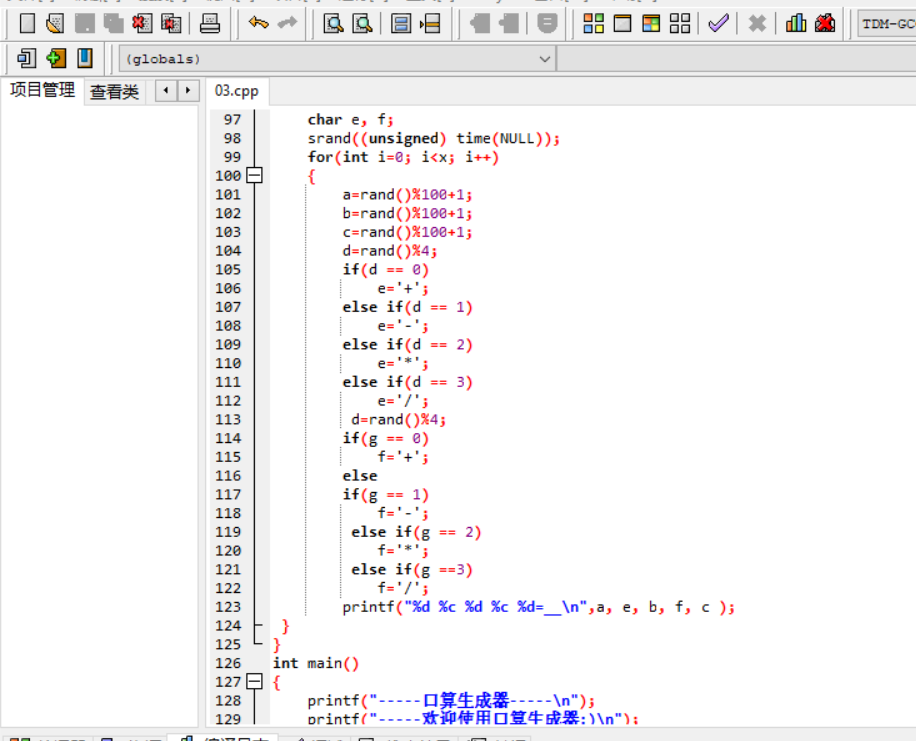Collapse the for-loop block at line 100
This screenshot has width=916, height=741.
(x=254, y=176)
